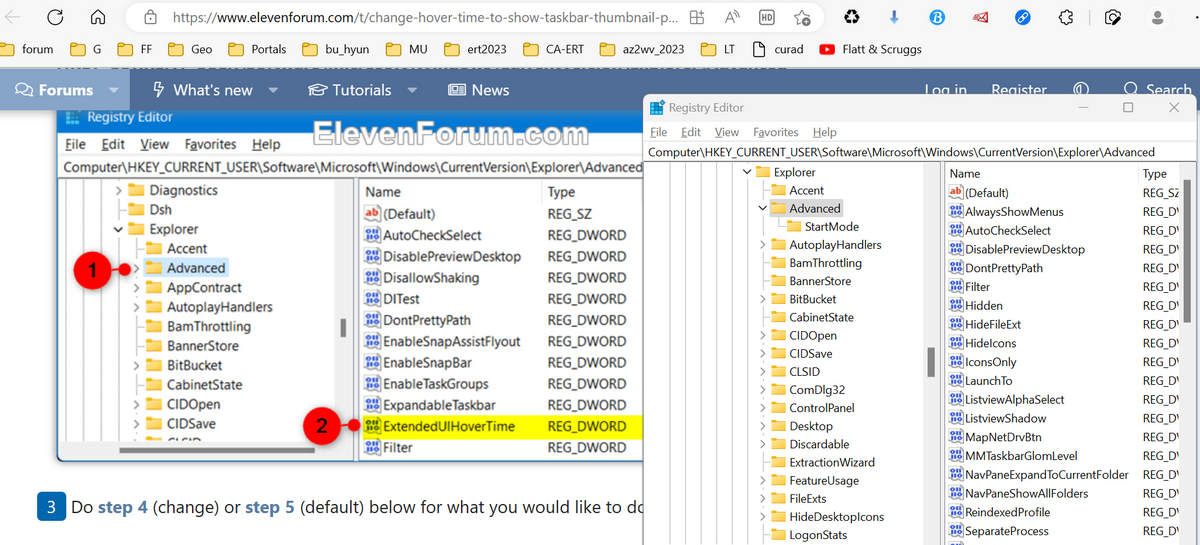
Task: Click the Log in link
Action: (x=945, y=90)
